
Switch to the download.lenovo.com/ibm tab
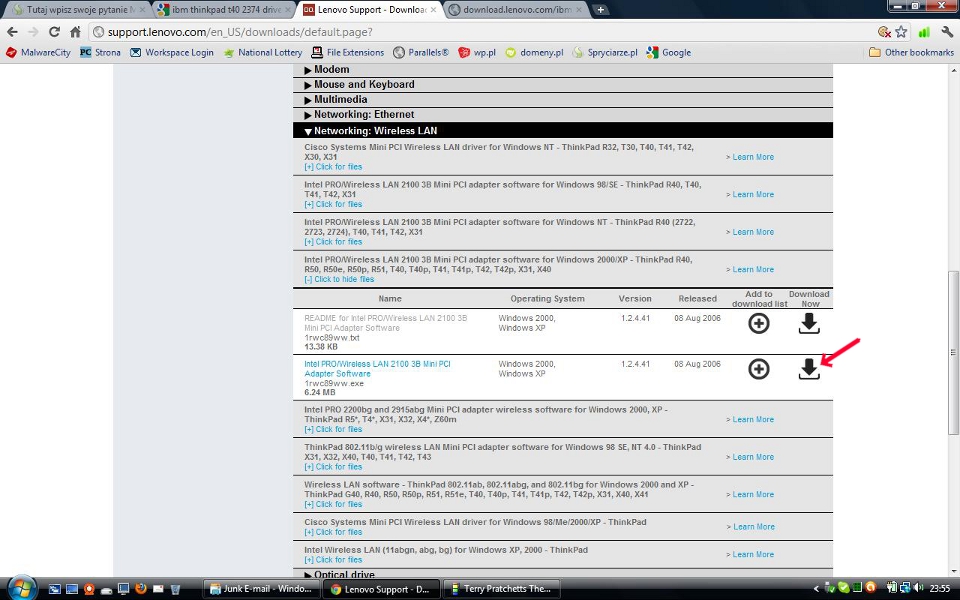click(515, 10)
